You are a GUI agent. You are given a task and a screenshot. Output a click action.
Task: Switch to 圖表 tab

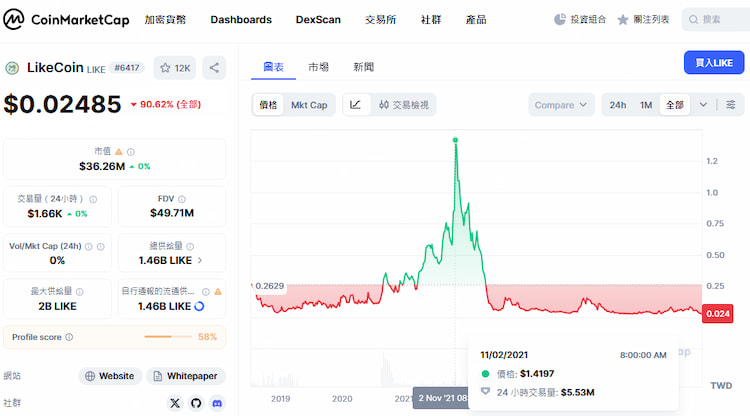[x=273, y=67]
